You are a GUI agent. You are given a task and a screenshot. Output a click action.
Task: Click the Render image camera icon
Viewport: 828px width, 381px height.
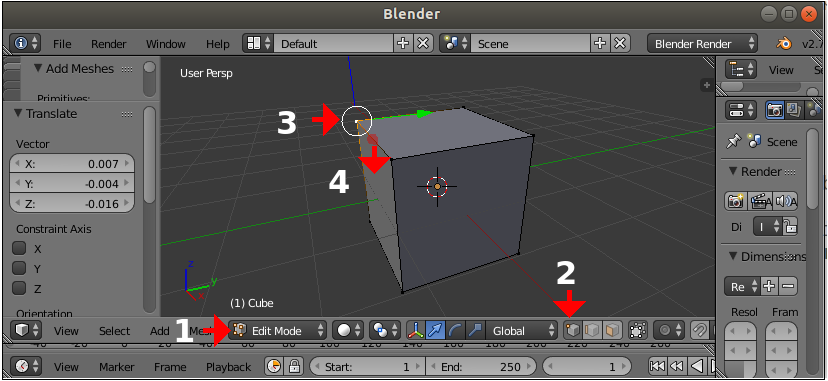(x=735, y=201)
